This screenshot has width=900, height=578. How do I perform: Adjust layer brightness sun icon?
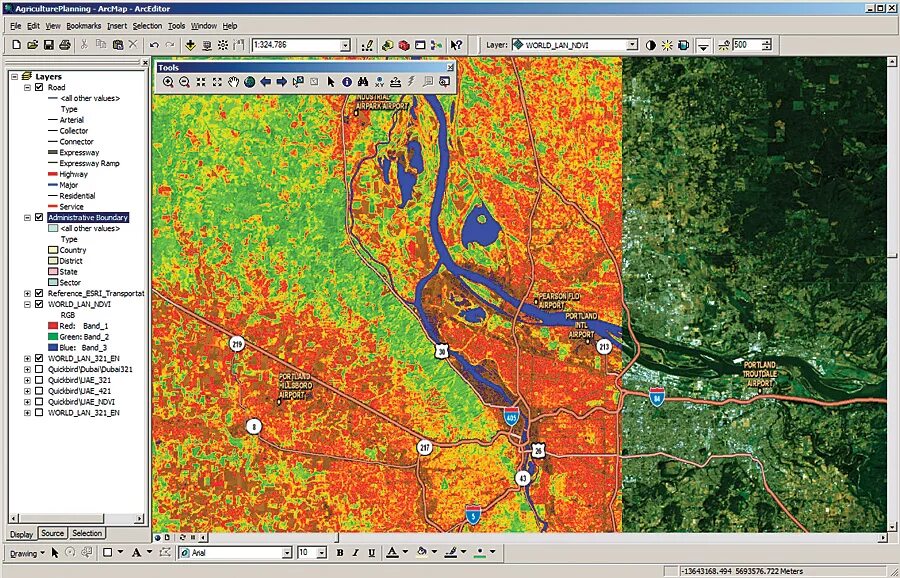[666, 45]
